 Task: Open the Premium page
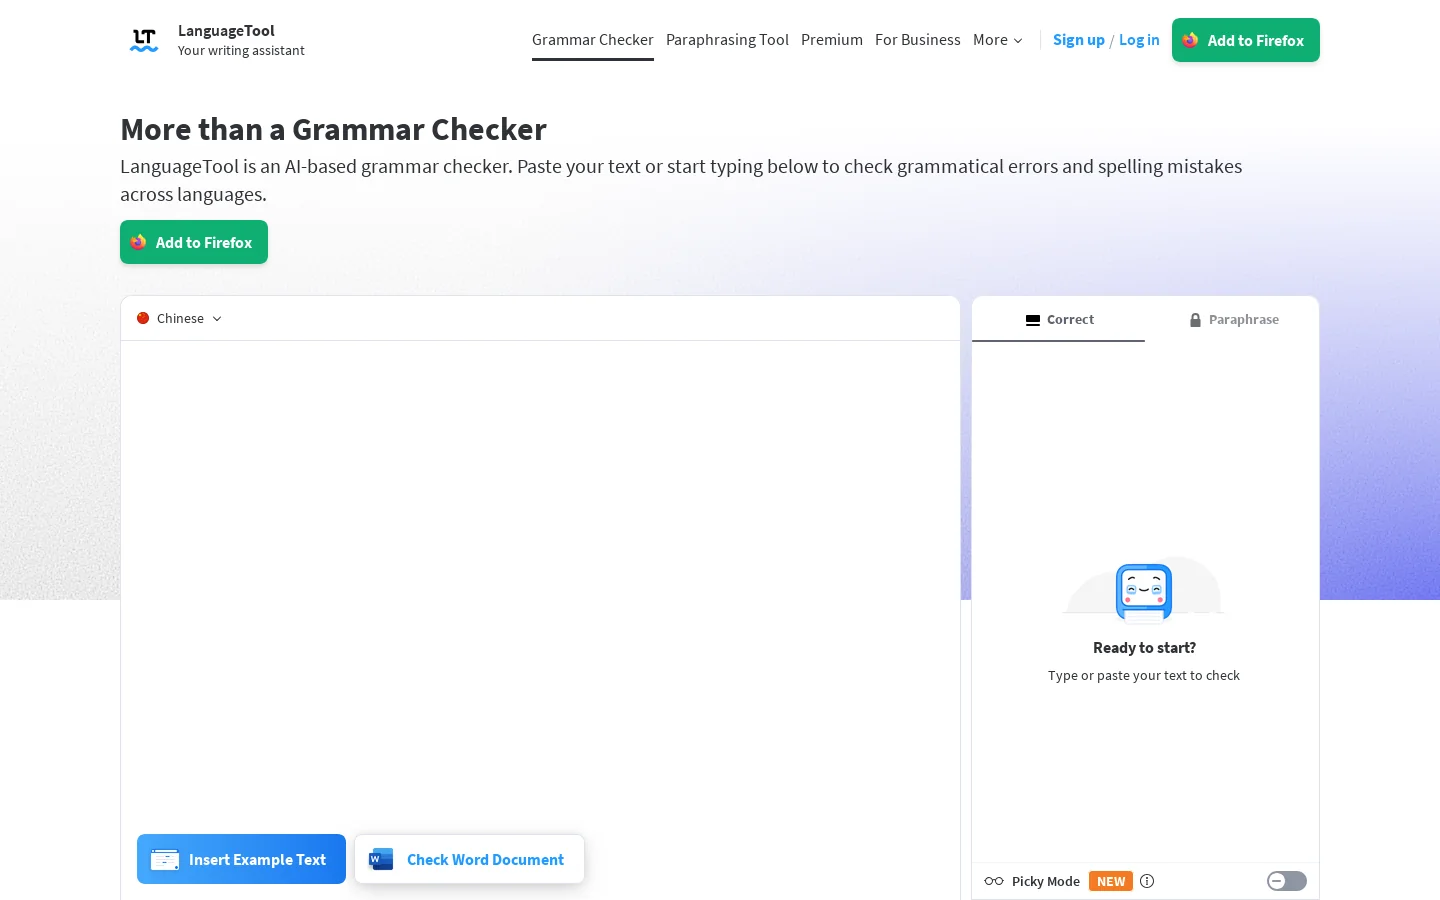click(x=832, y=40)
